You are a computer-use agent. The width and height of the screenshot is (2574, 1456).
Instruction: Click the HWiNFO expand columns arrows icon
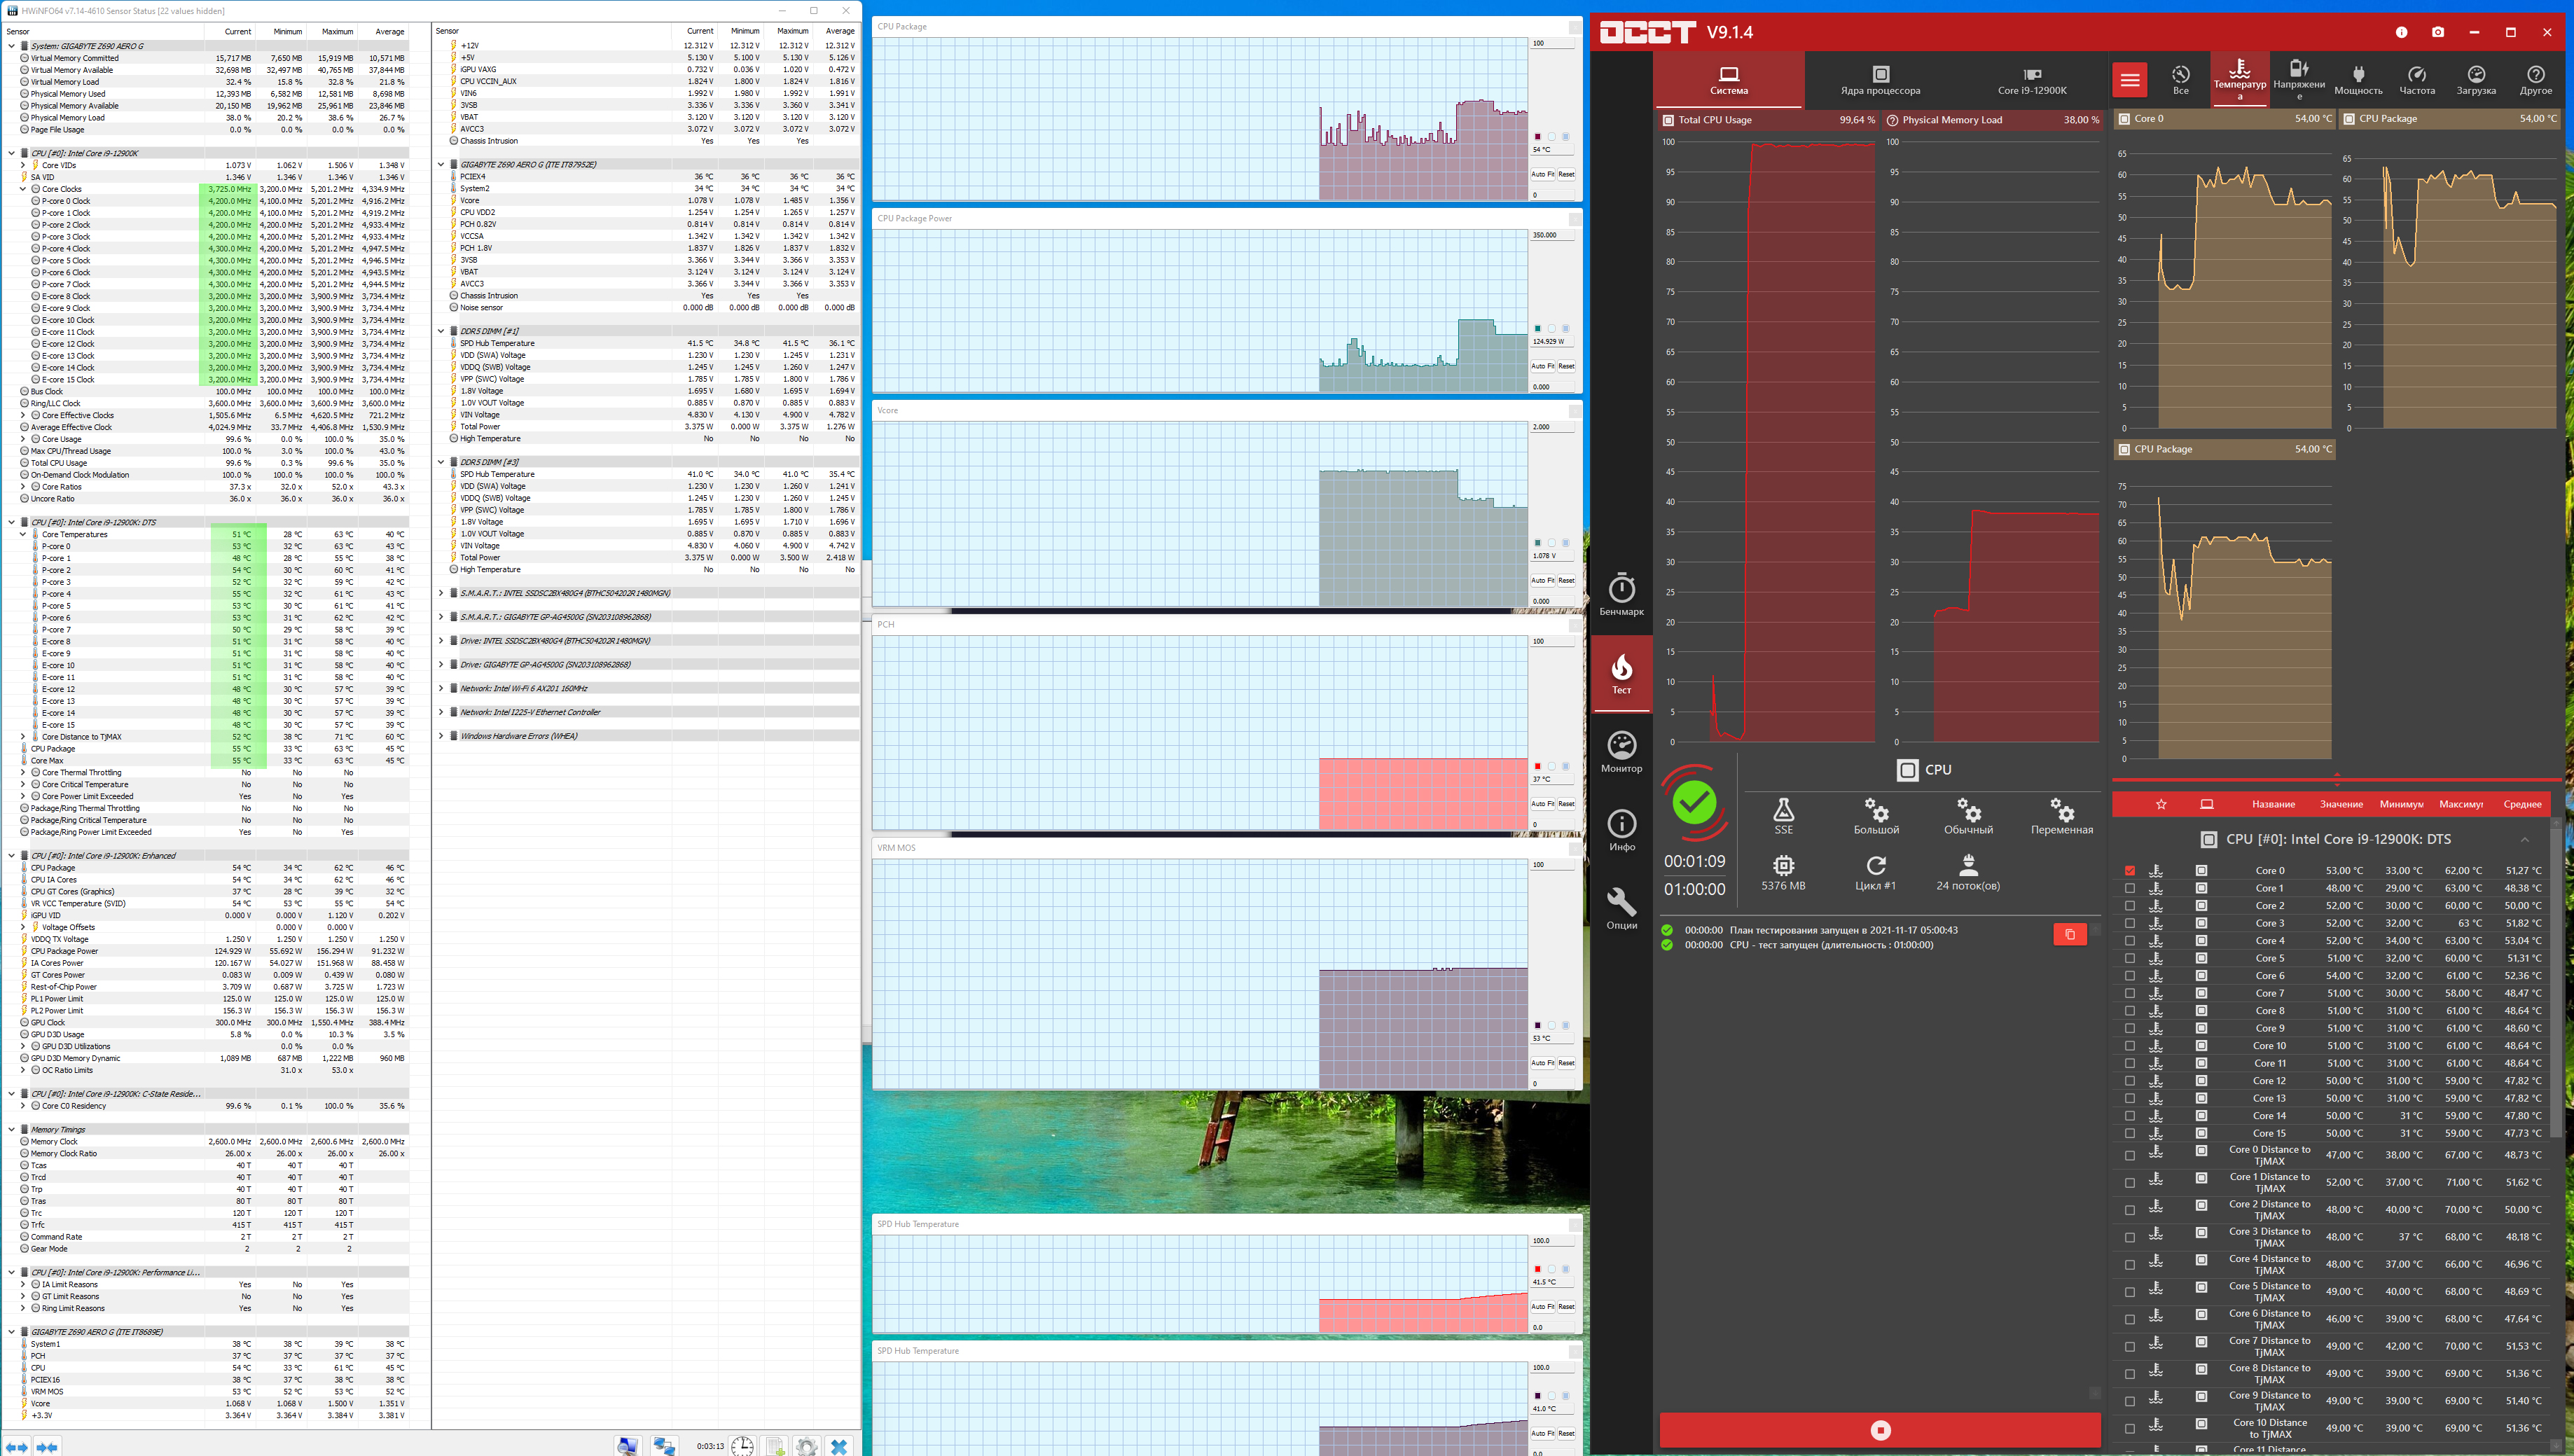(x=17, y=1446)
